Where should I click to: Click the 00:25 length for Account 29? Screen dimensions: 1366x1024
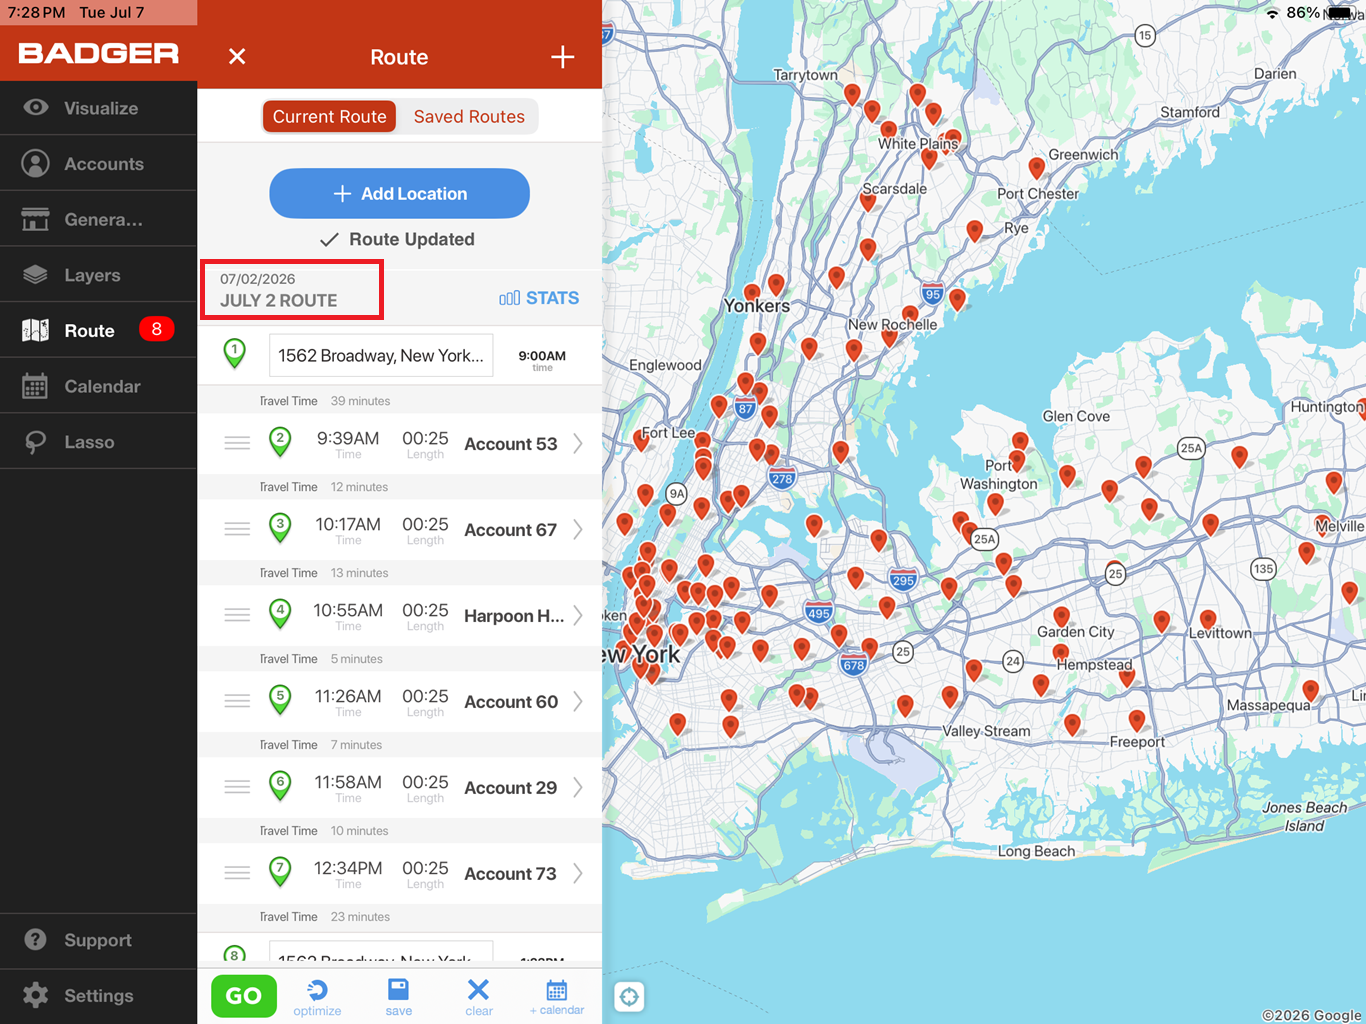425,782
